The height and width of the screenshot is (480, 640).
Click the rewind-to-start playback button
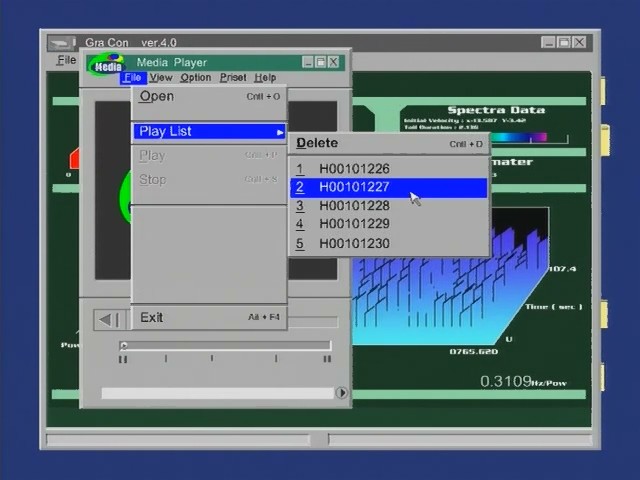click(x=109, y=320)
